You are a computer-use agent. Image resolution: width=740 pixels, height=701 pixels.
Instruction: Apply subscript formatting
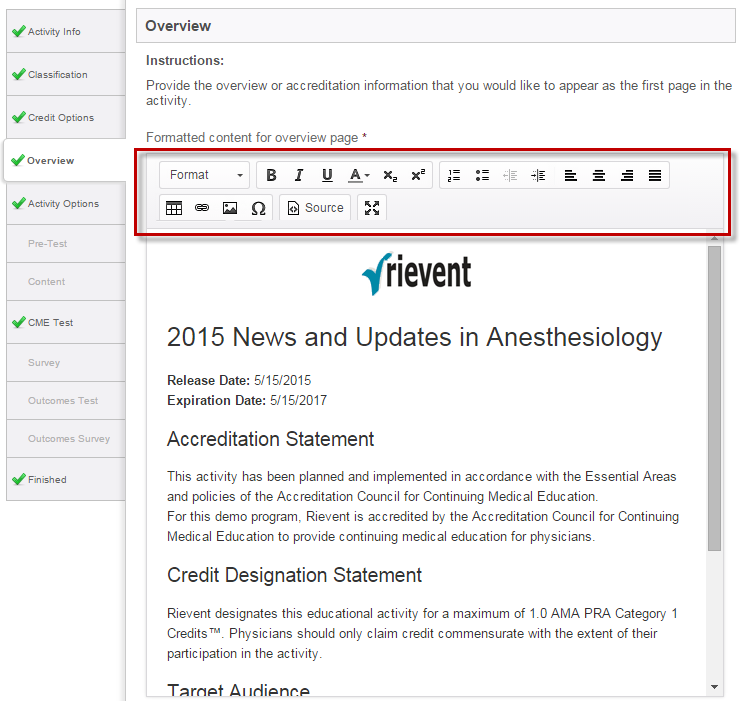tap(390, 175)
